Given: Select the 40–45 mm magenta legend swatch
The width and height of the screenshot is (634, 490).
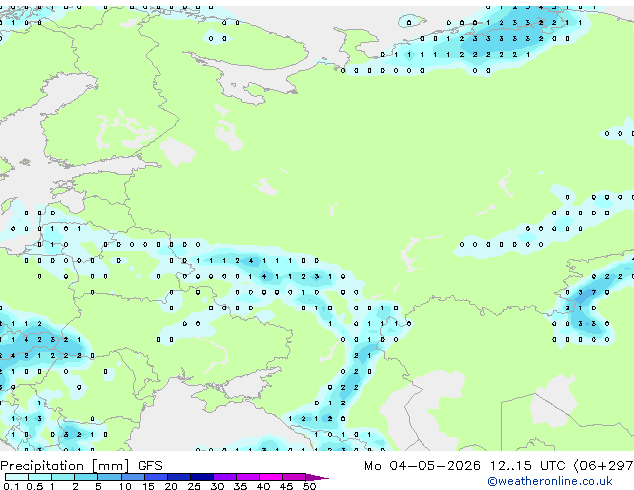Looking at the screenshot, I should [271, 477].
